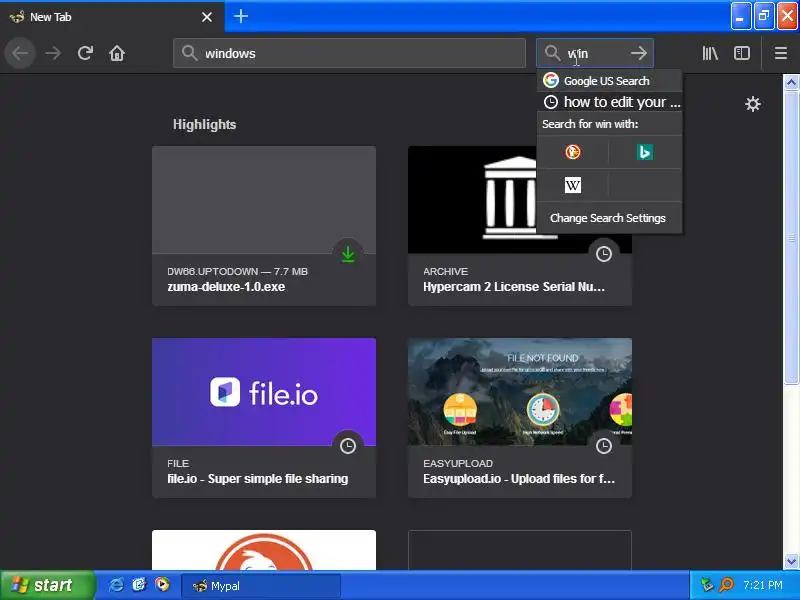Click the vertical scrollbar up arrow
Image resolution: width=800 pixels, height=600 pixels.
(x=791, y=82)
